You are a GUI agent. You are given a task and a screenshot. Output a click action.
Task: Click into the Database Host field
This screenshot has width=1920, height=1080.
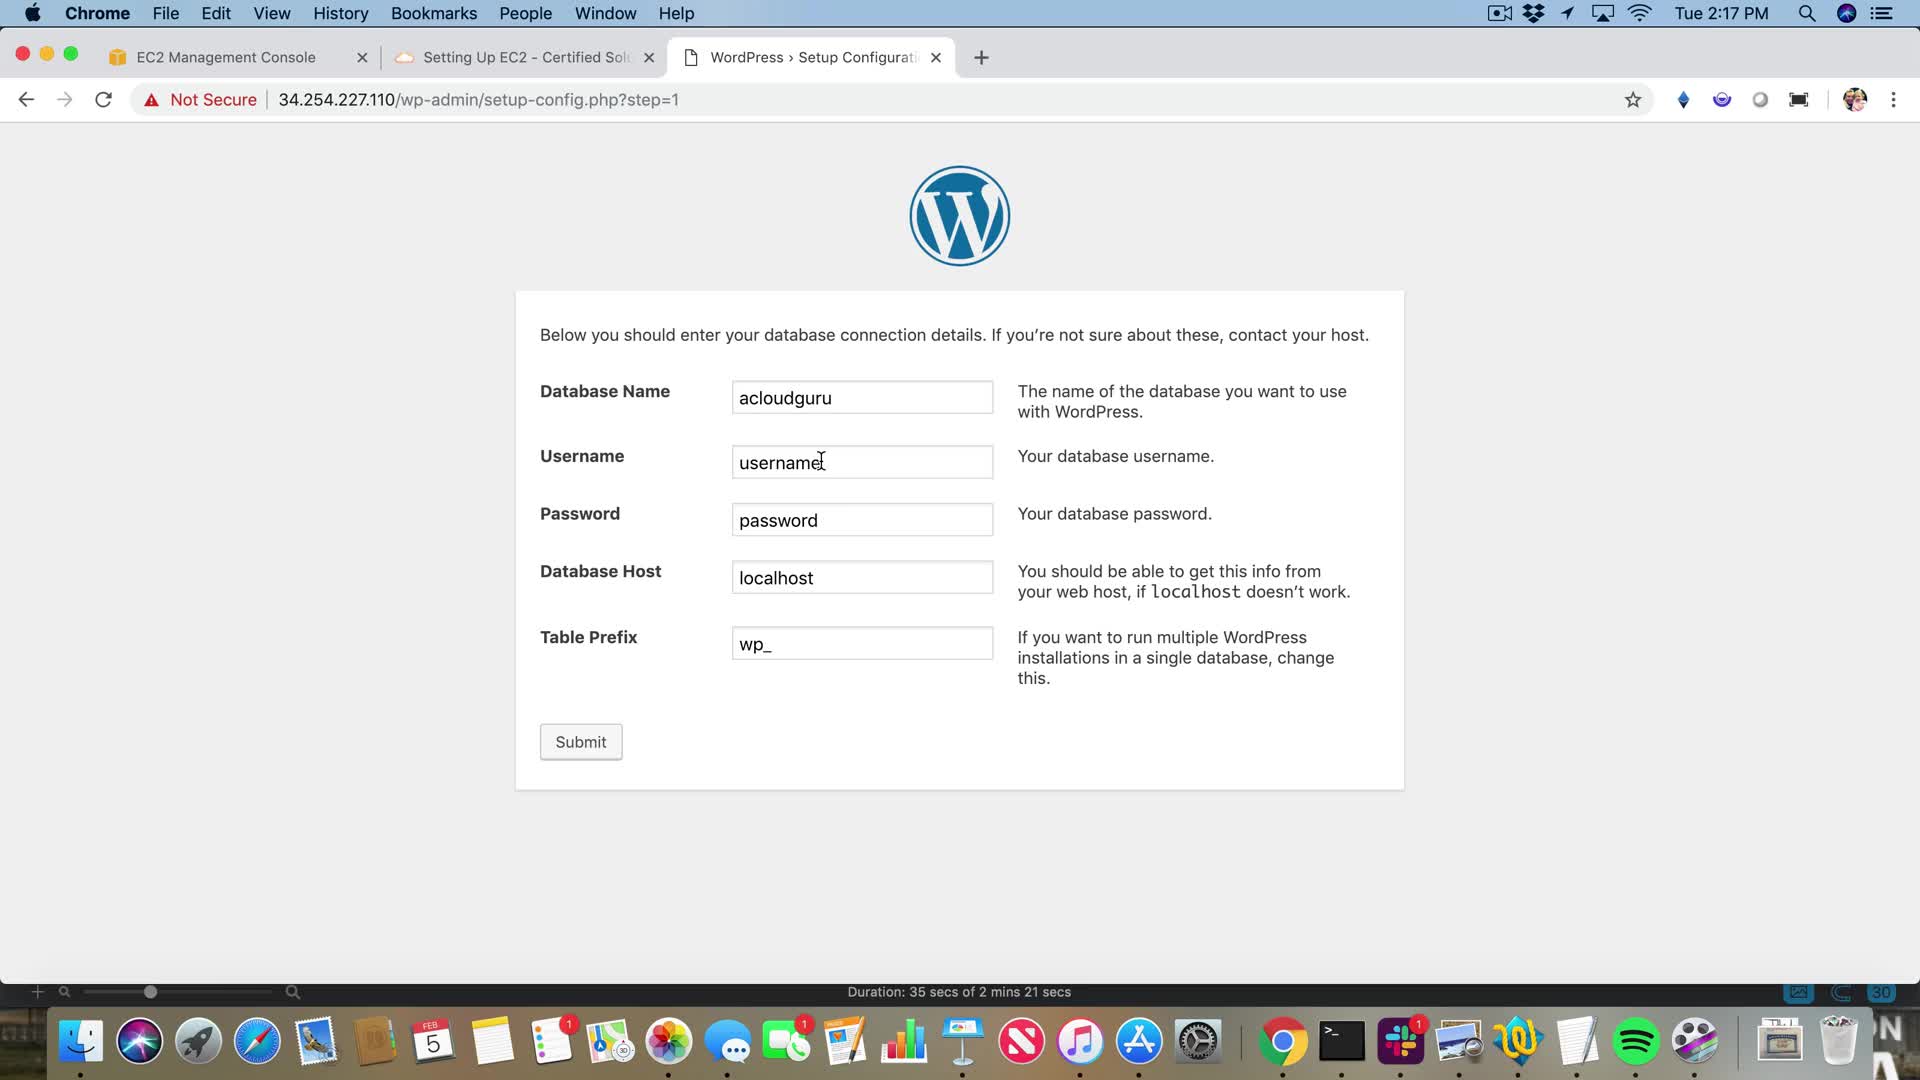point(862,578)
